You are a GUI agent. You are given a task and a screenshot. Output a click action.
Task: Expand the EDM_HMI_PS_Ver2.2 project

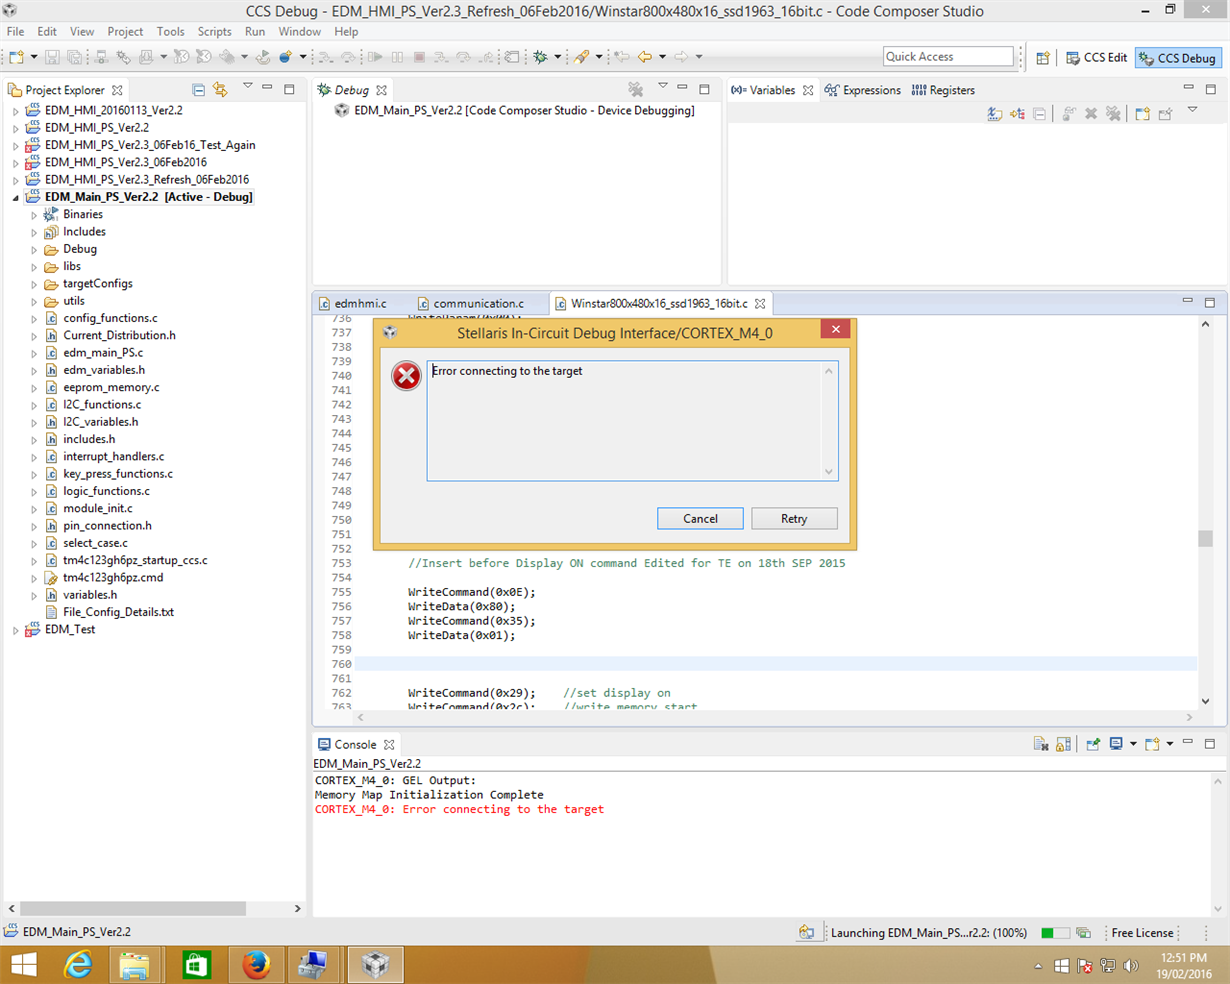(x=16, y=128)
